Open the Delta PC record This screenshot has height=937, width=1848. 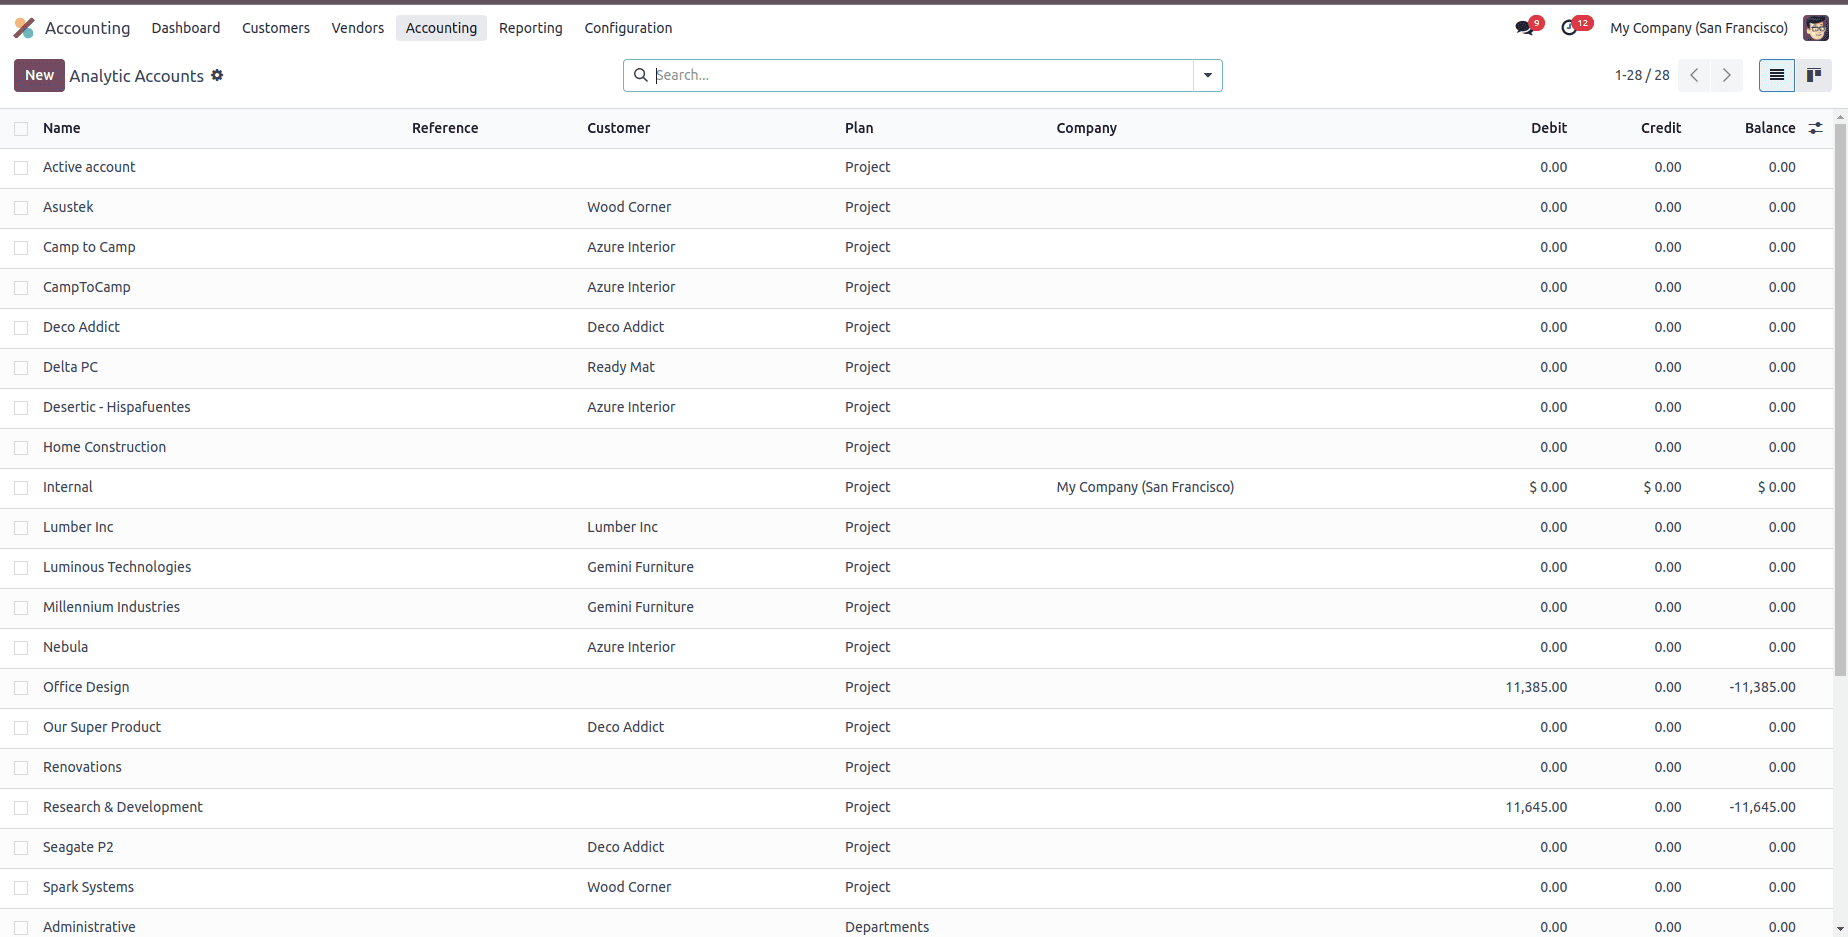pos(71,367)
